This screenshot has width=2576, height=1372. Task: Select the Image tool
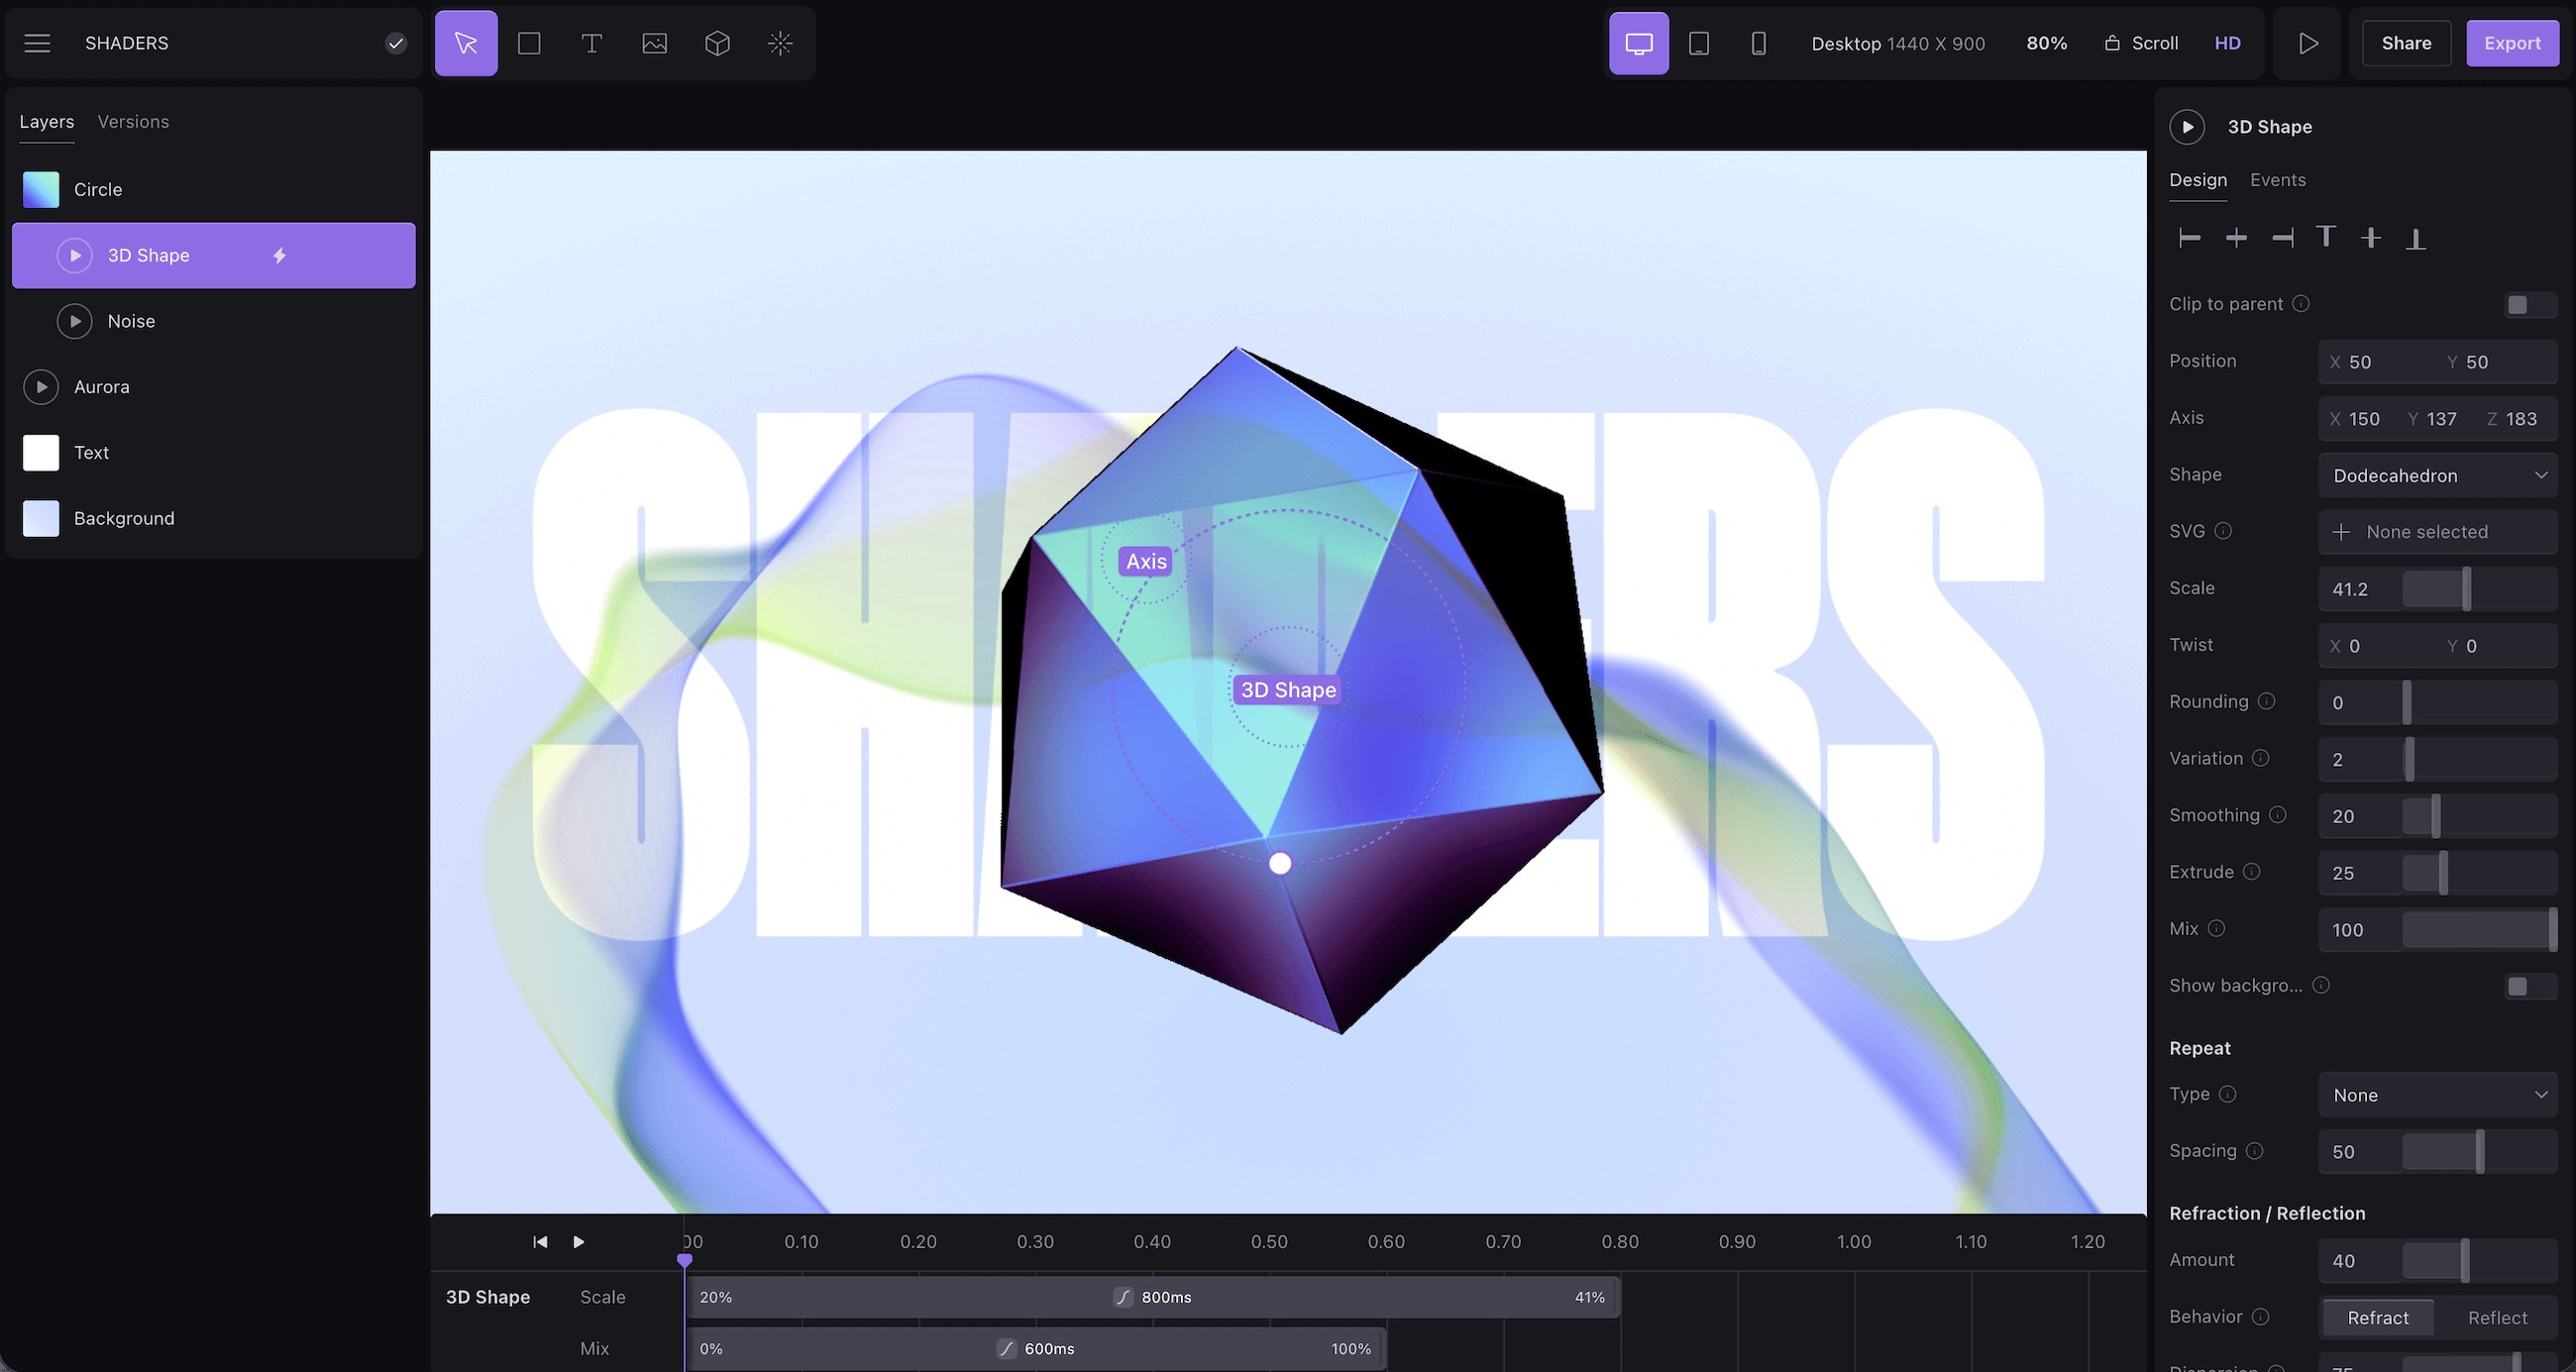pos(655,43)
